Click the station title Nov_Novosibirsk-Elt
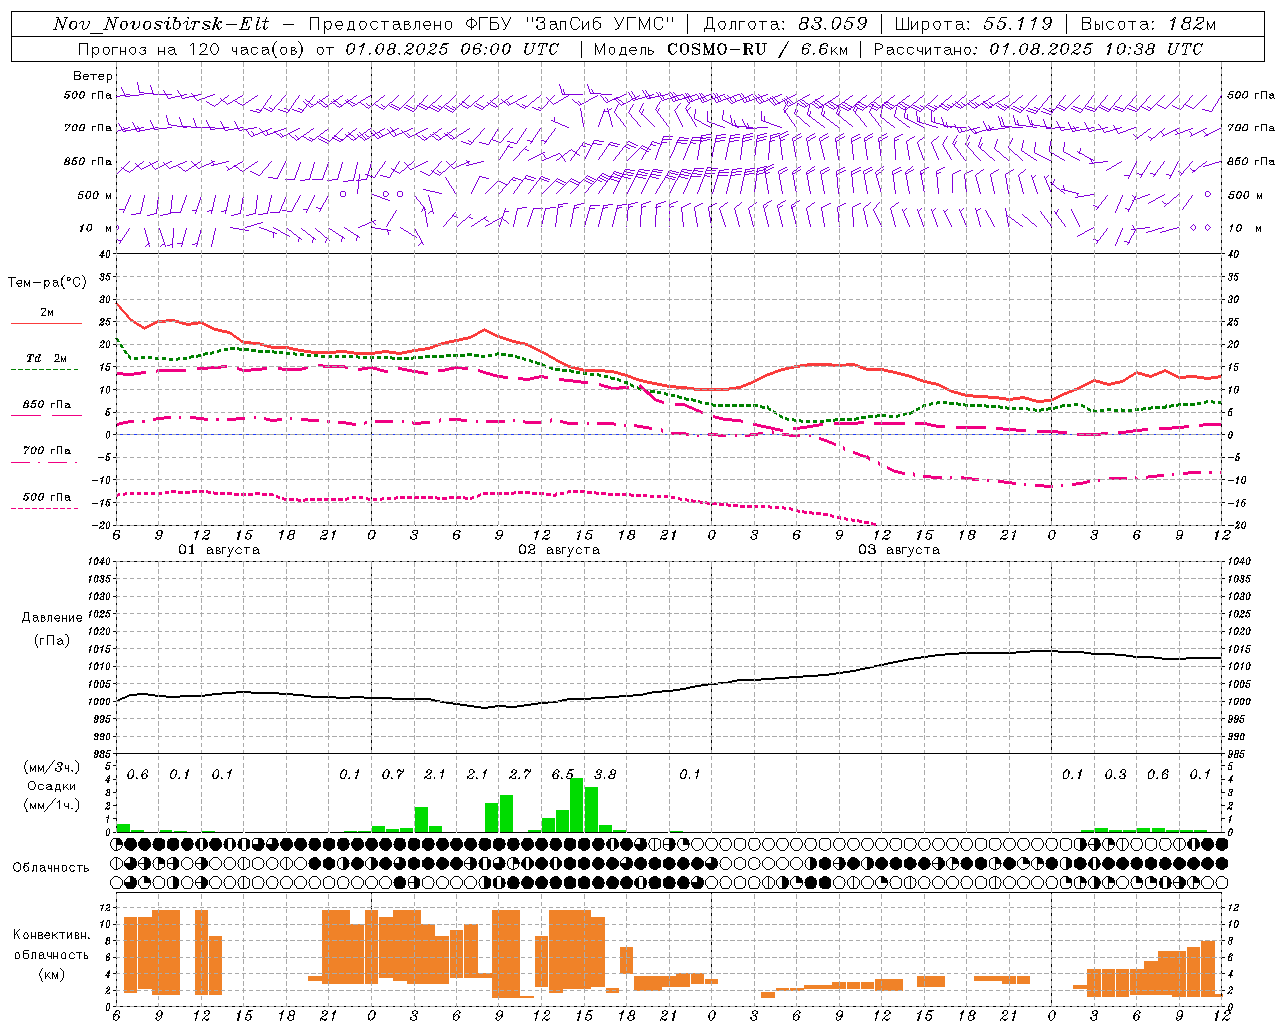The height and width of the screenshot is (1024, 1280). 161,24
